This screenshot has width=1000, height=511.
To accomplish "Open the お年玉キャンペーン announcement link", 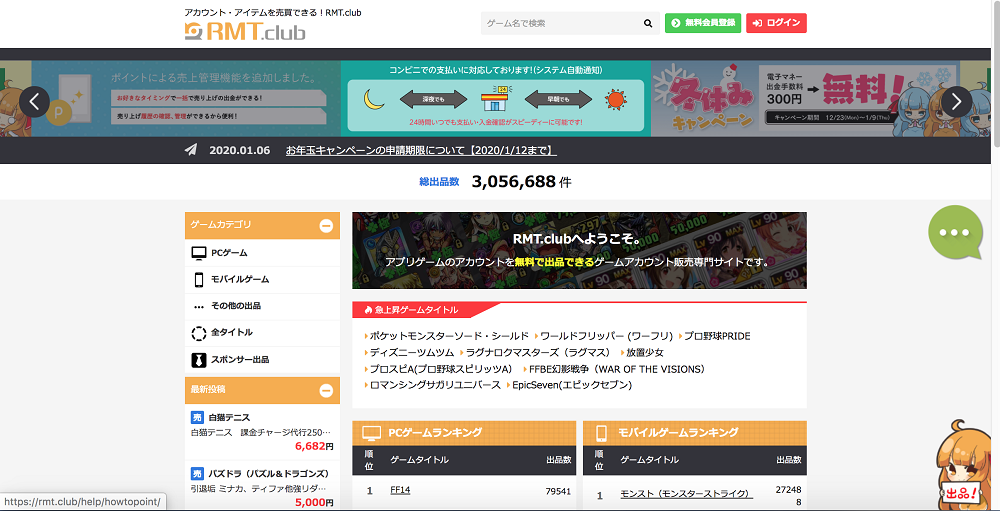I will 422,151.
